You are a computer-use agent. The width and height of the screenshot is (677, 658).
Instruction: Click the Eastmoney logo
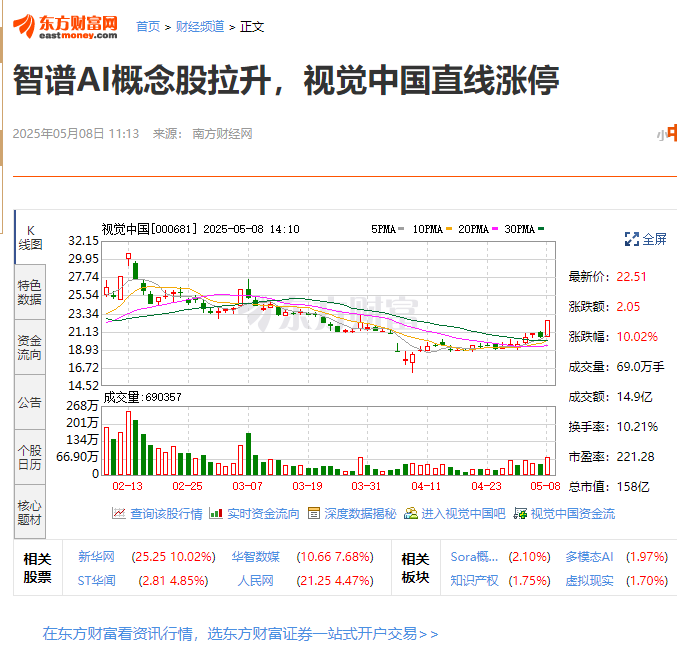[66, 26]
